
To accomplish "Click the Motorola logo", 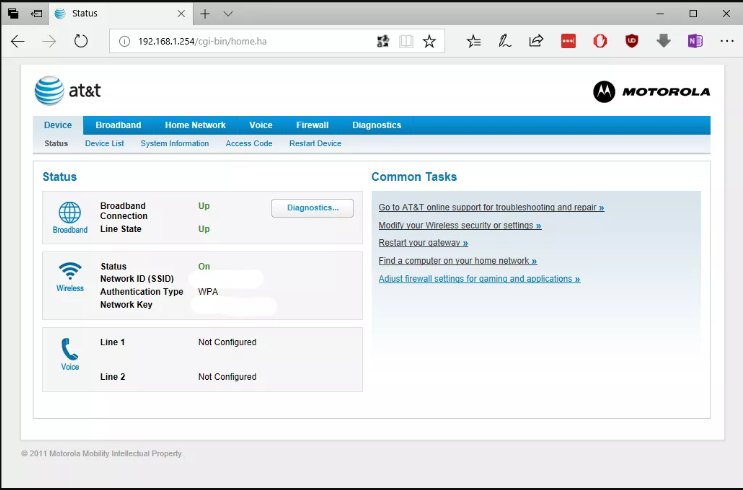I will 652,91.
